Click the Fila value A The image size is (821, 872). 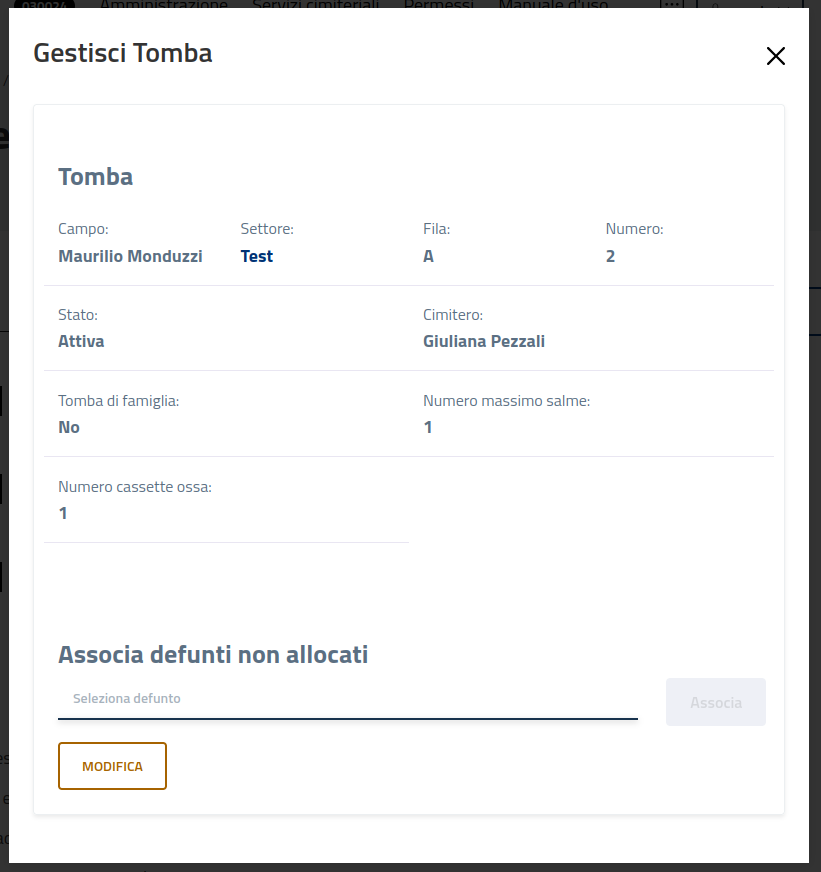(x=428, y=255)
